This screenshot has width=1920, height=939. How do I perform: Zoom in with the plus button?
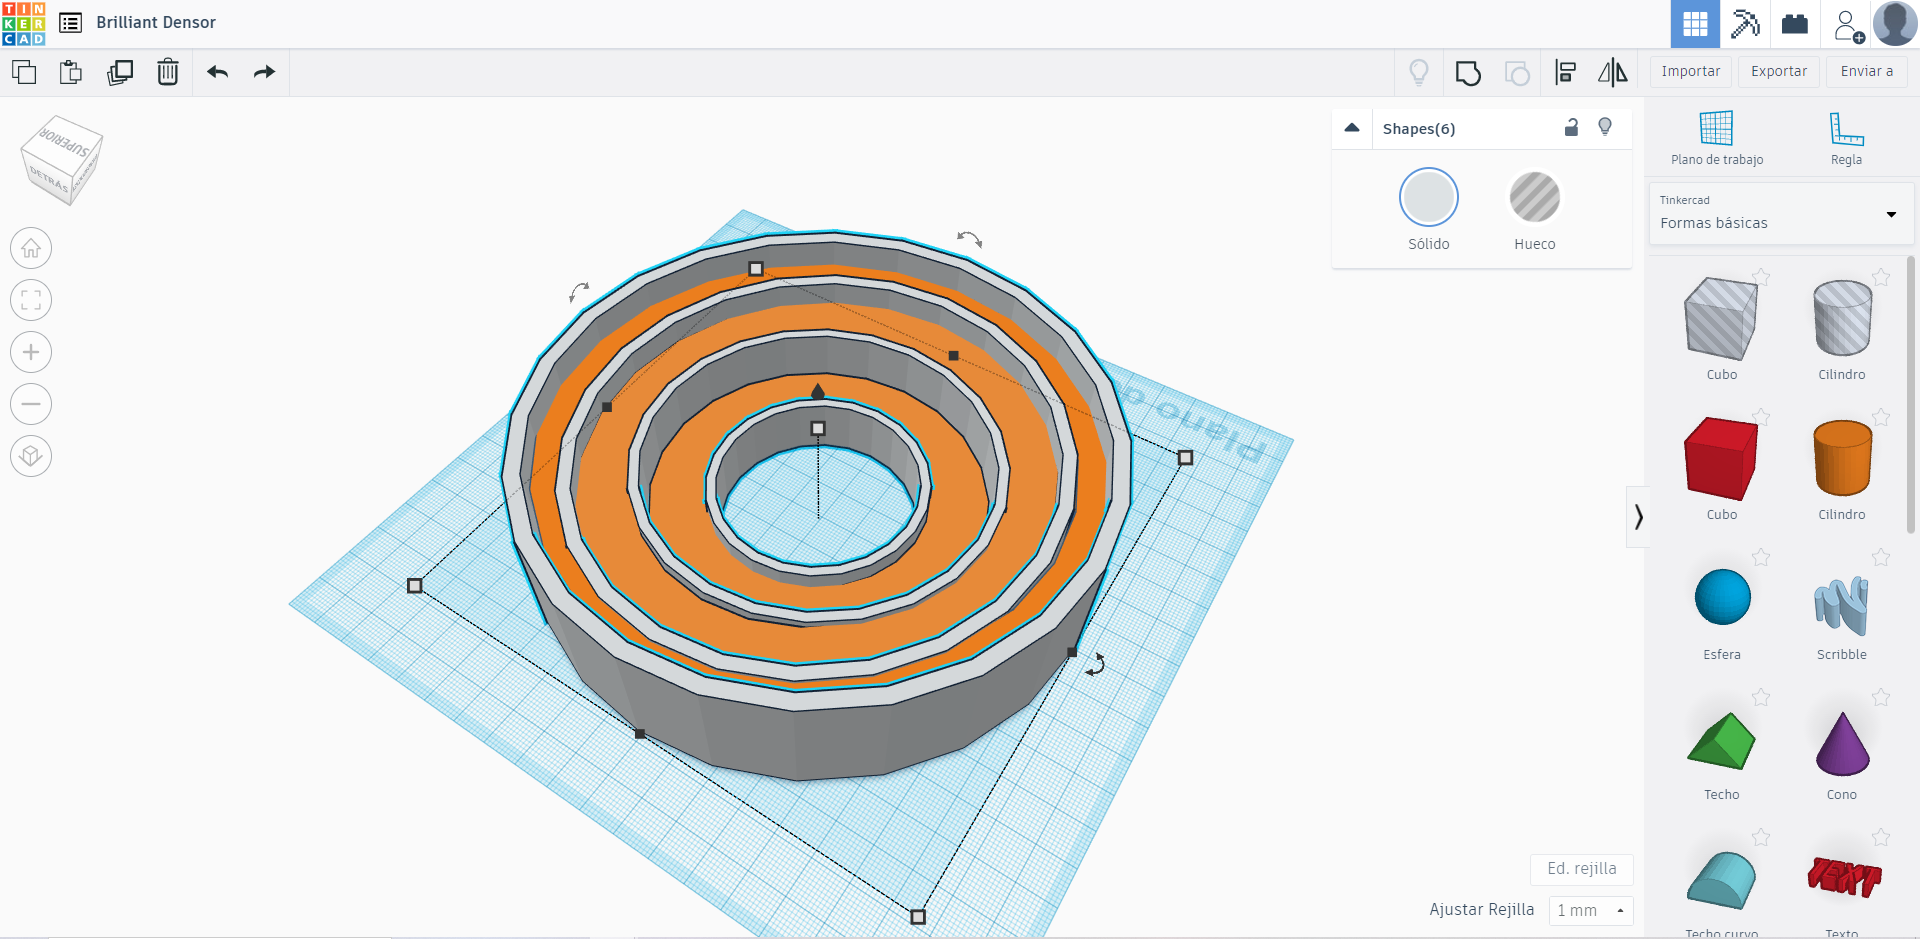tap(31, 352)
